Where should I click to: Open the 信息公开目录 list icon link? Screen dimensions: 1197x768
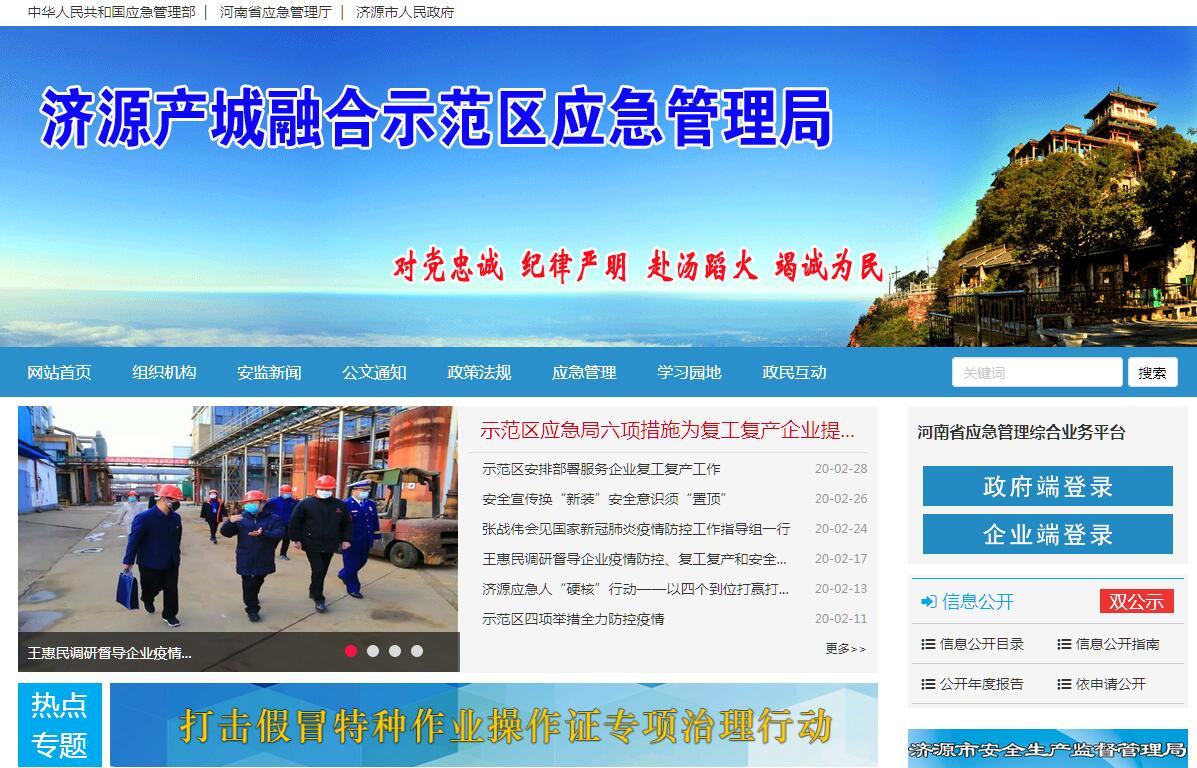click(973, 644)
